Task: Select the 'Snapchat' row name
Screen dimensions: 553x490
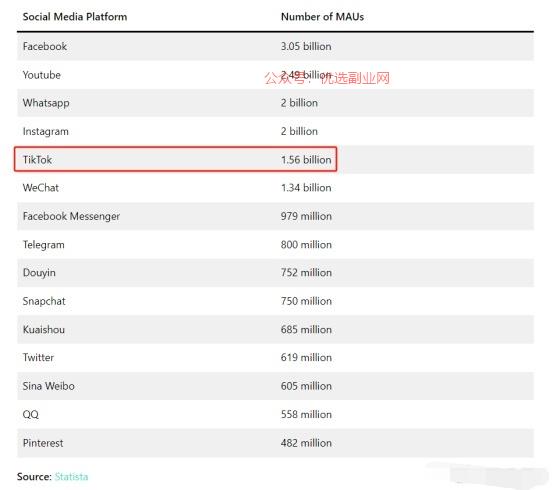Action: tap(44, 301)
